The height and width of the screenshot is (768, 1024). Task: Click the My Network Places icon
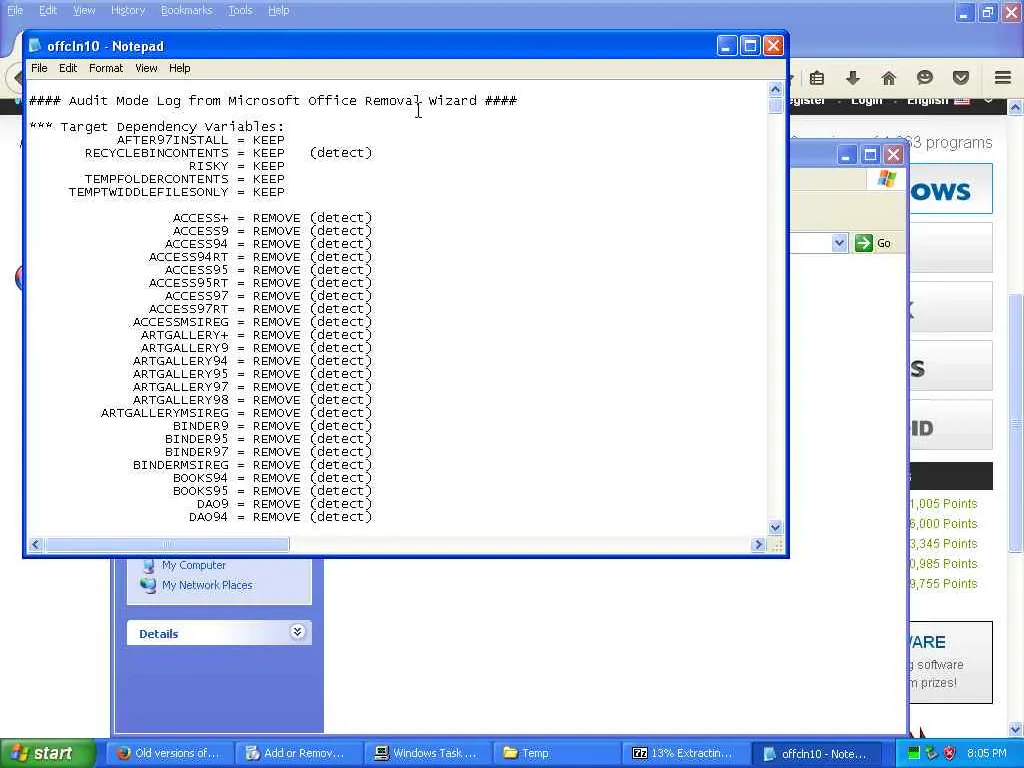pos(148,585)
